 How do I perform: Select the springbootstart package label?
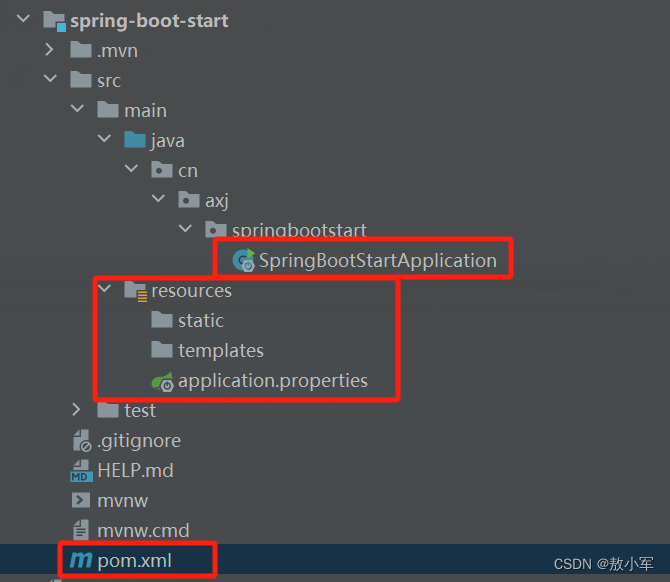point(299,230)
